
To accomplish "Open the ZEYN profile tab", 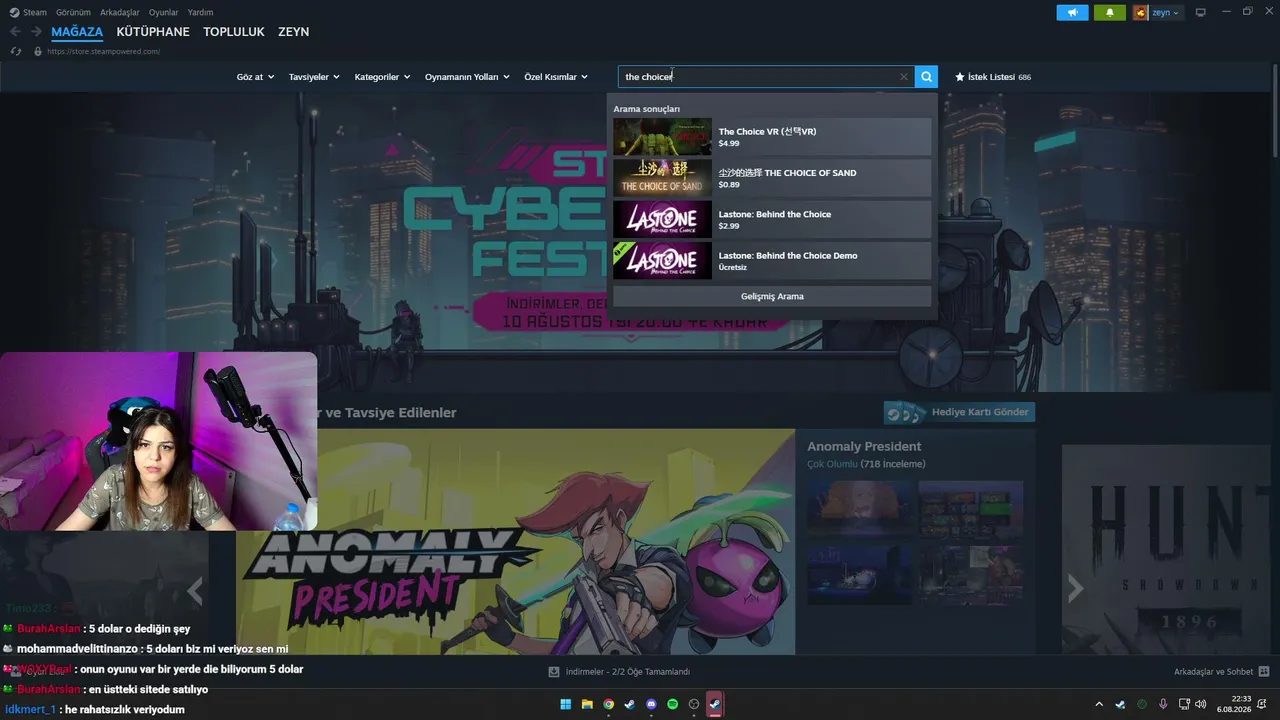I will click(x=293, y=32).
